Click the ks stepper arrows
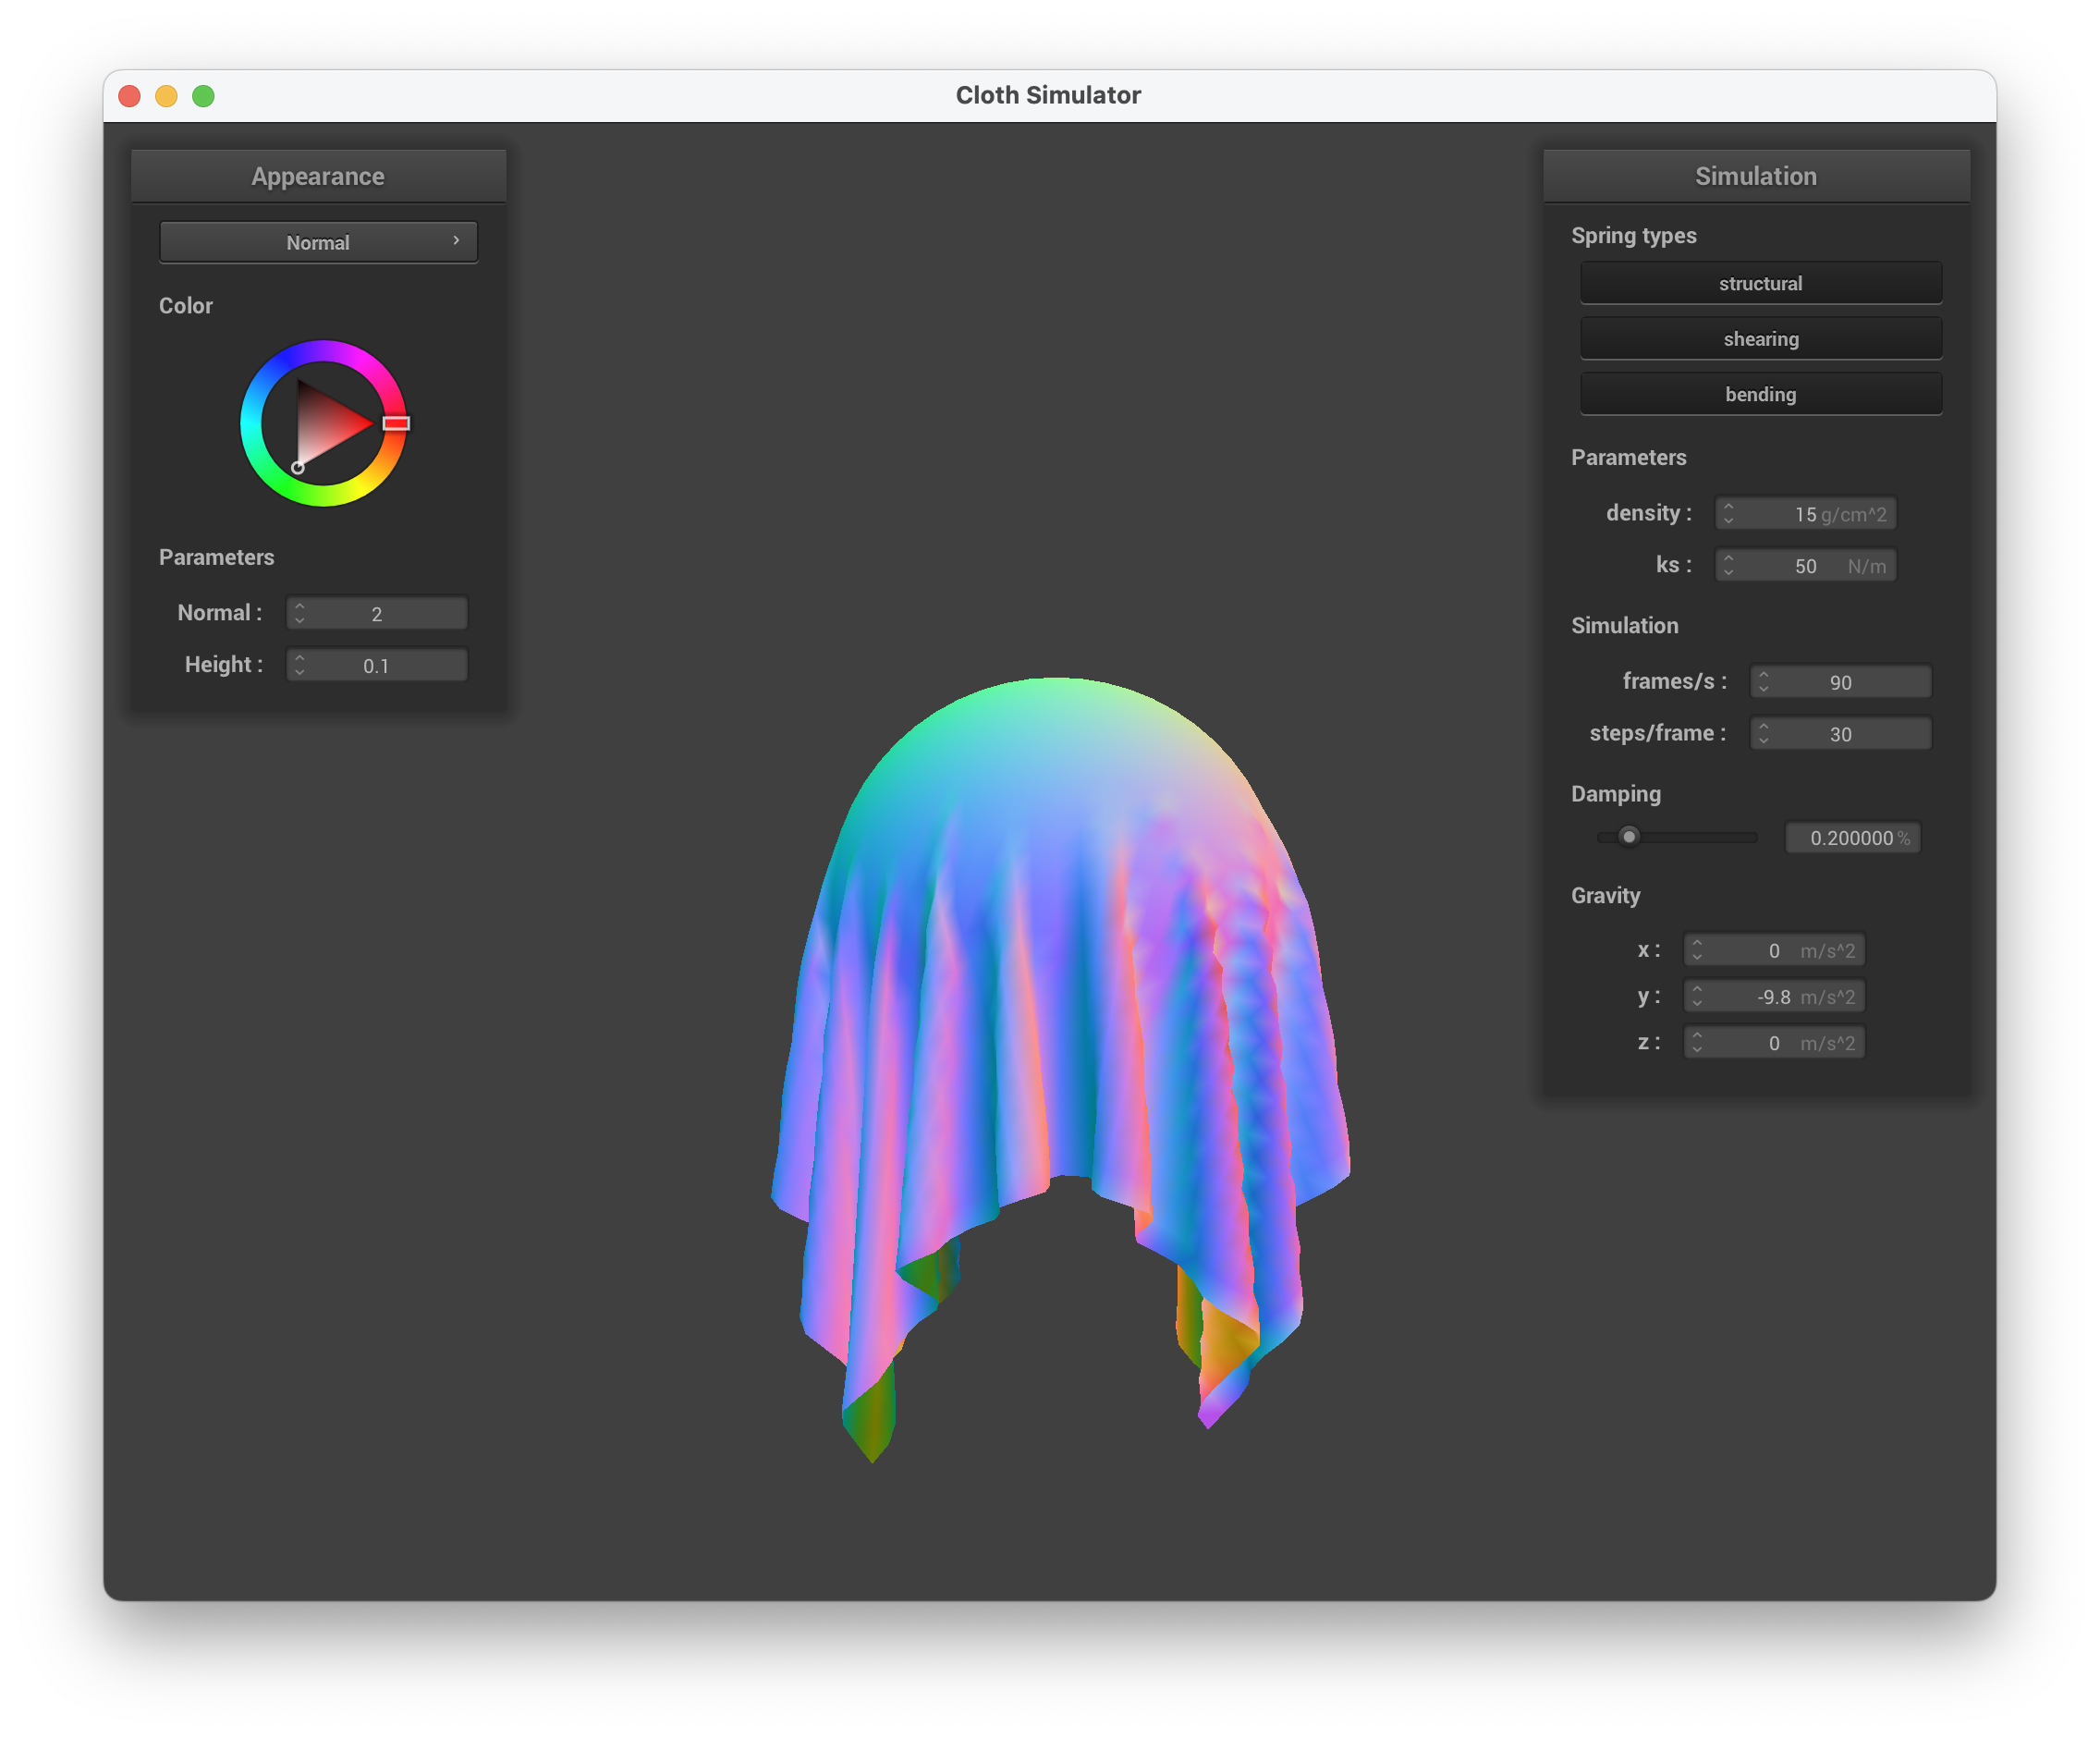The height and width of the screenshot is (1738, 2100). [1728, 566]
